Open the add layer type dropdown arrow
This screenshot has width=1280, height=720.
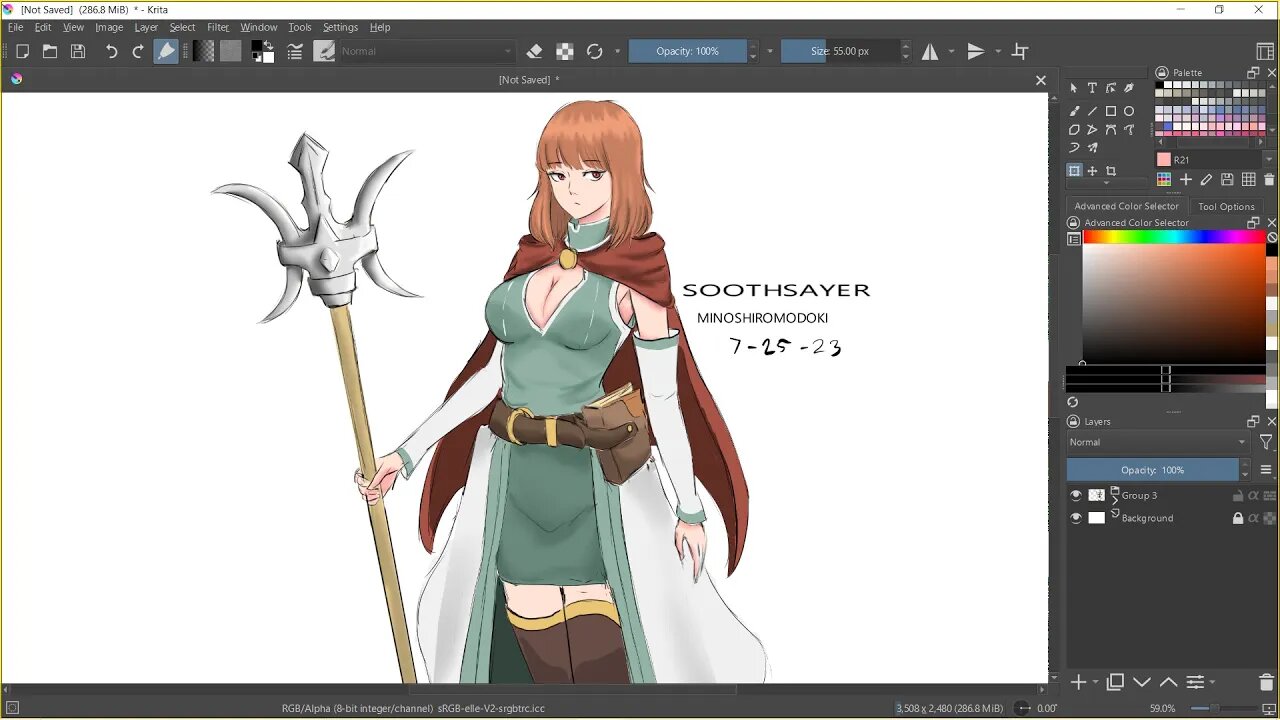click(x=1096, y=682)
